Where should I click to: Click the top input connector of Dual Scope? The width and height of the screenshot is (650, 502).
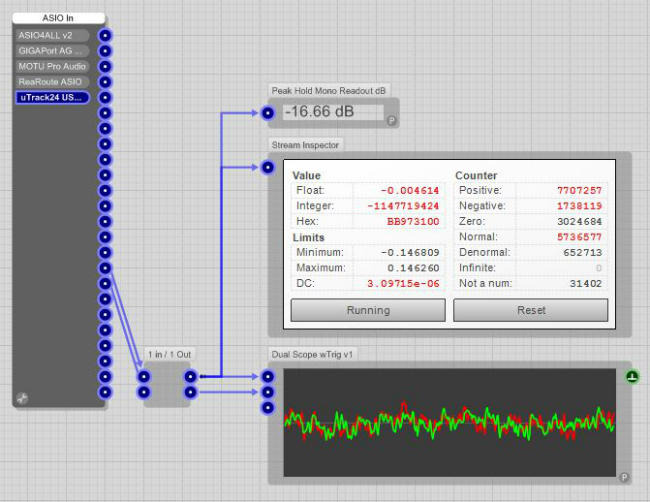[x=268, y=377]
